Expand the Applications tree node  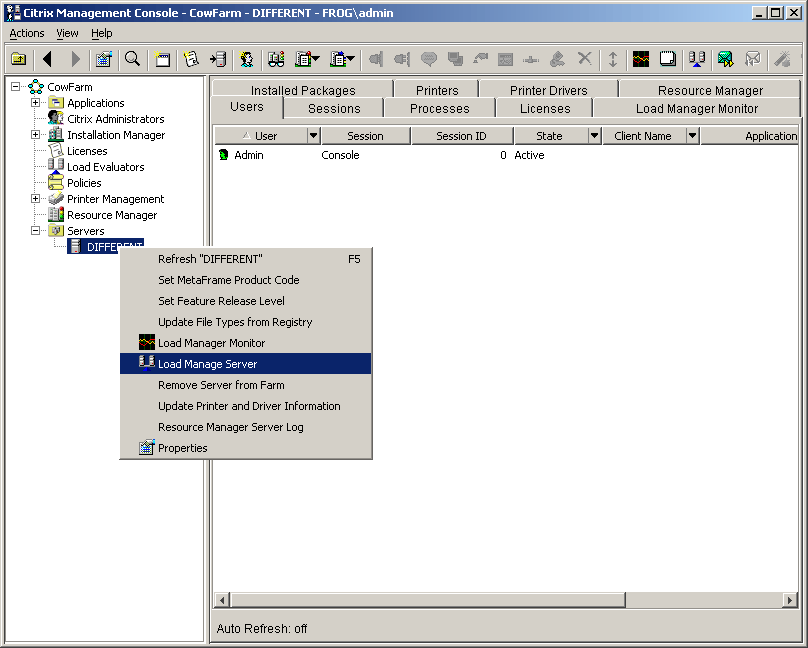coord(34,102)
